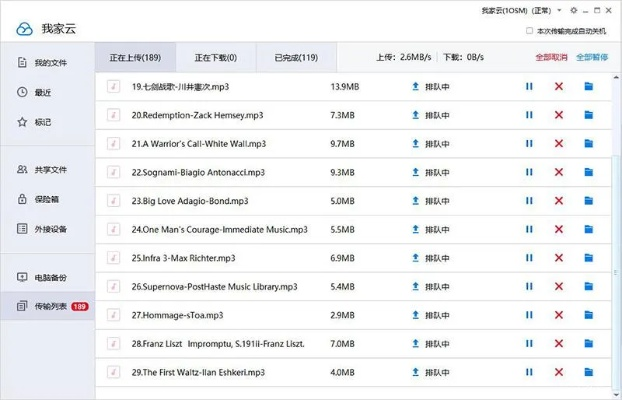
Task: Switch to 已完成(119) tab
Action: [x=296, y=58]
